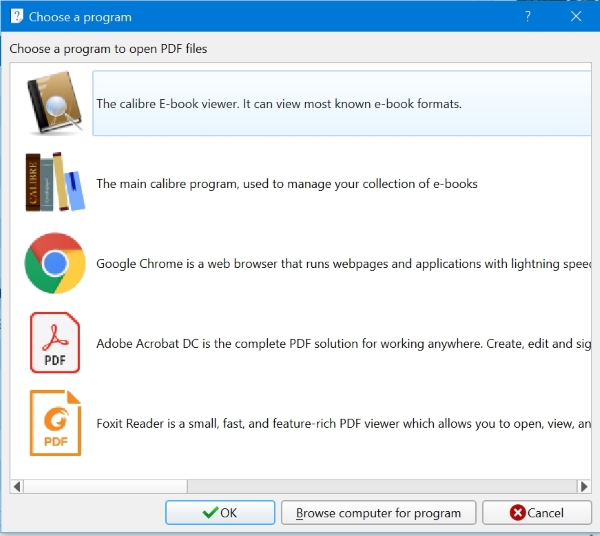Image resolution: width=600 pixels, height=536 pixels.
Task: Select 'The calibre E-book viewer' description row
Action: tap(342, 103)
